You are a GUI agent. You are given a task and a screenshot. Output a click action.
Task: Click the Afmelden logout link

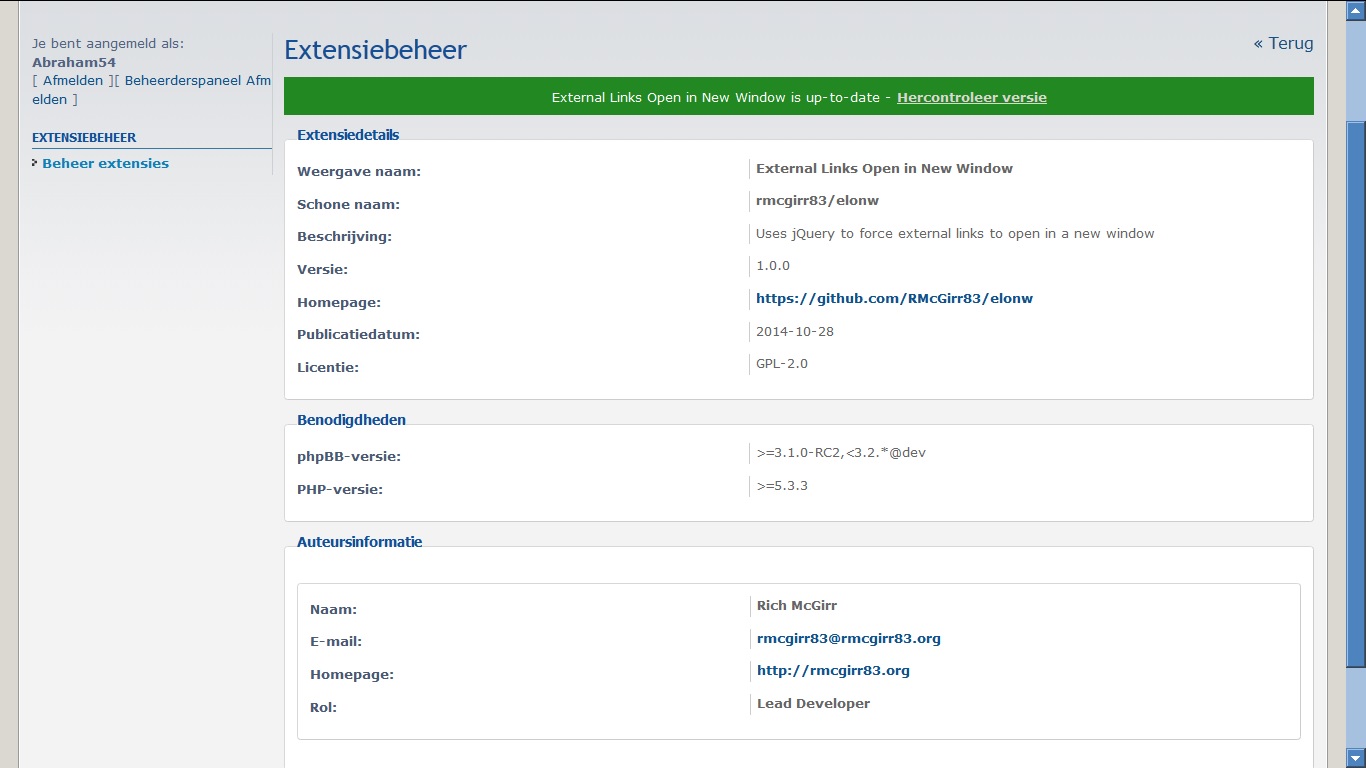[x=73, y=80]
